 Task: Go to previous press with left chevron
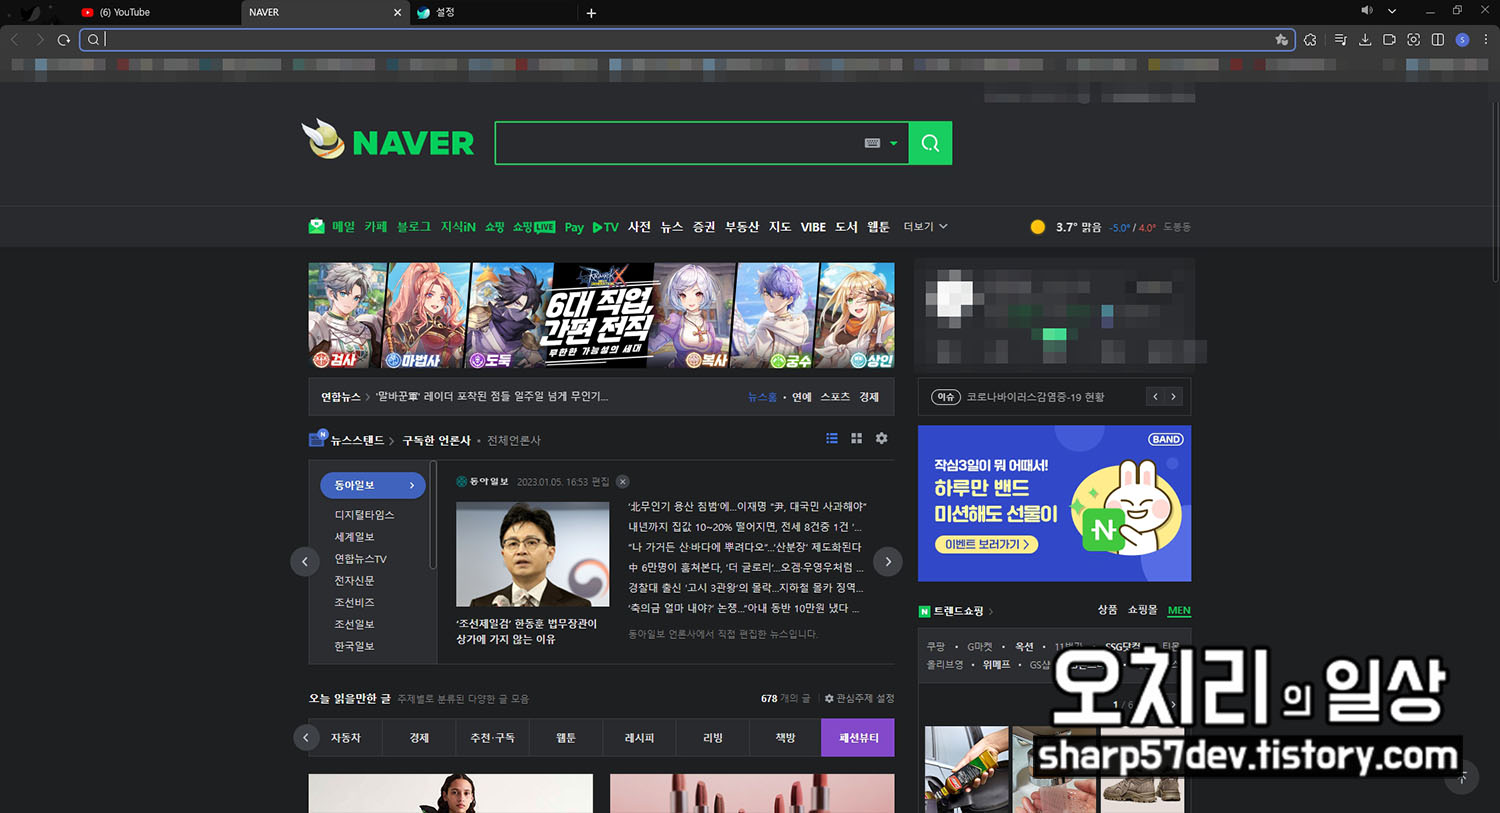tap(305, 562)
